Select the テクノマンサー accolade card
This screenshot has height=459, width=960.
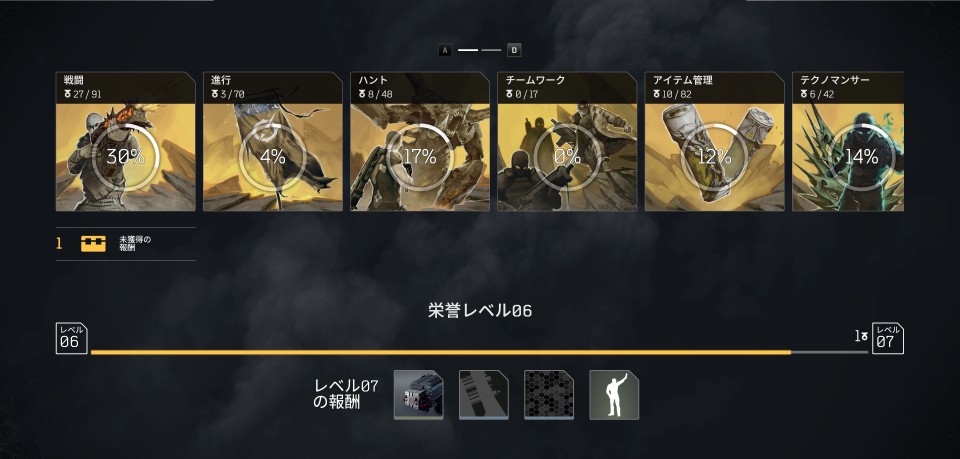coord(848,141)
